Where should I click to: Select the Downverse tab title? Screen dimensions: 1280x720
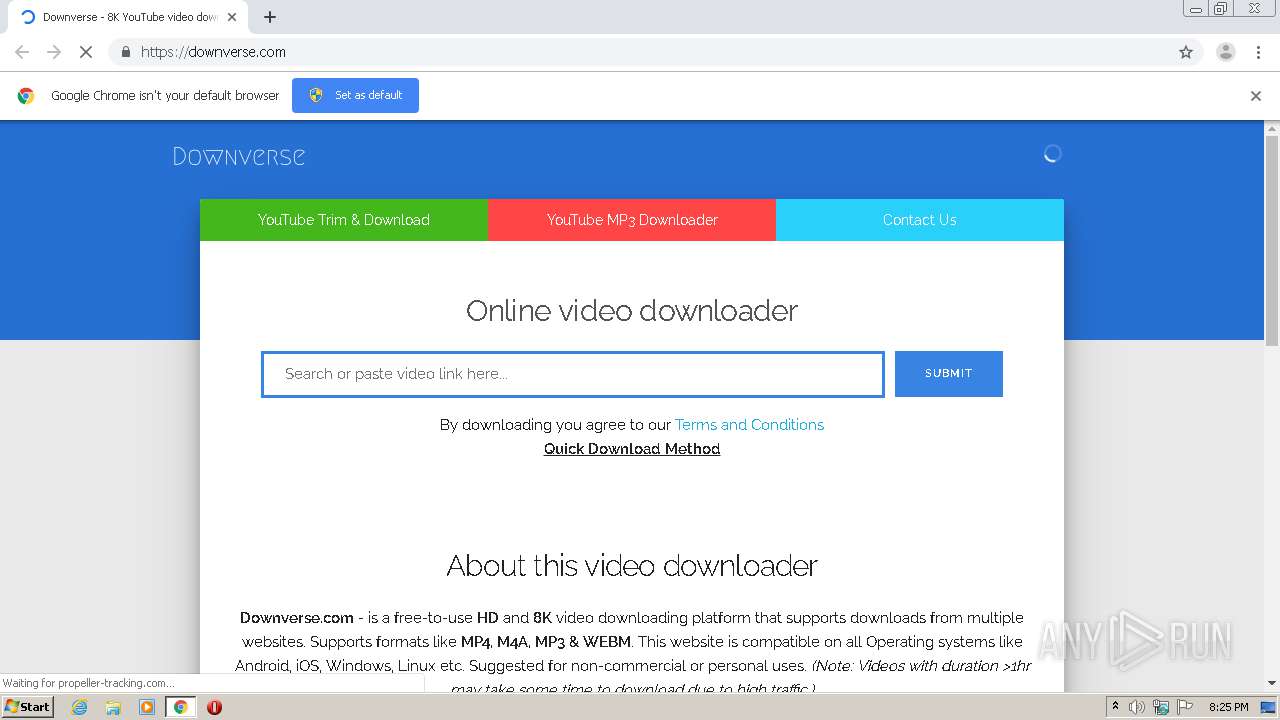pos(130,17)
